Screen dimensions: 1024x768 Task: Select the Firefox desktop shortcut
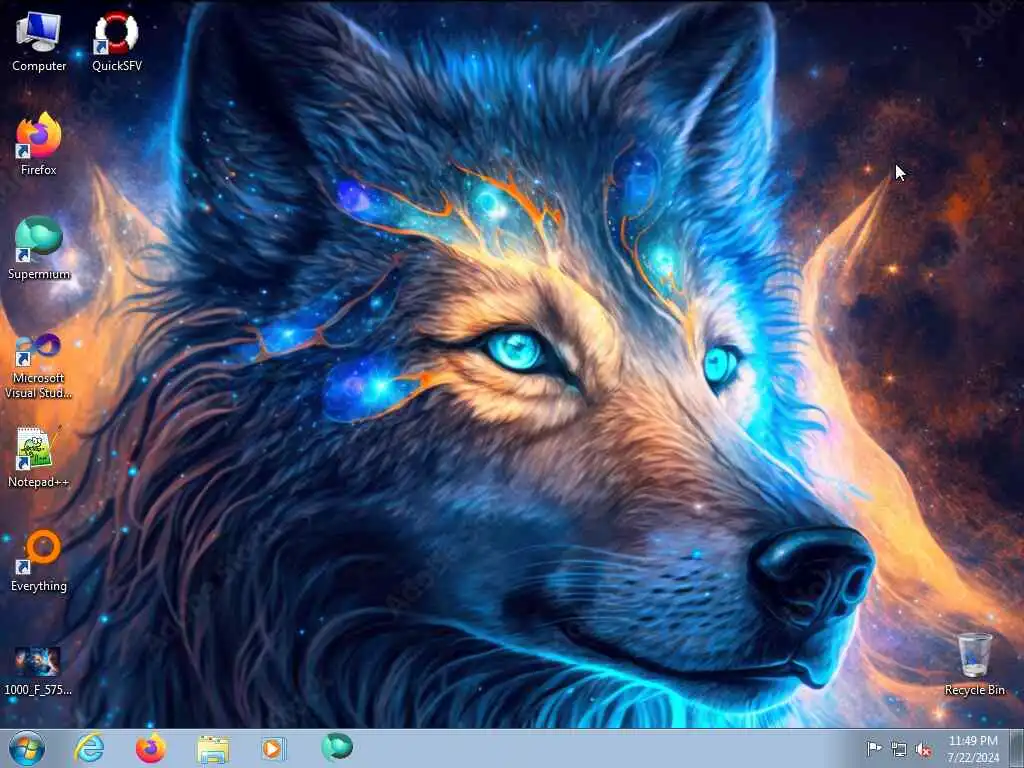[39, 144]
